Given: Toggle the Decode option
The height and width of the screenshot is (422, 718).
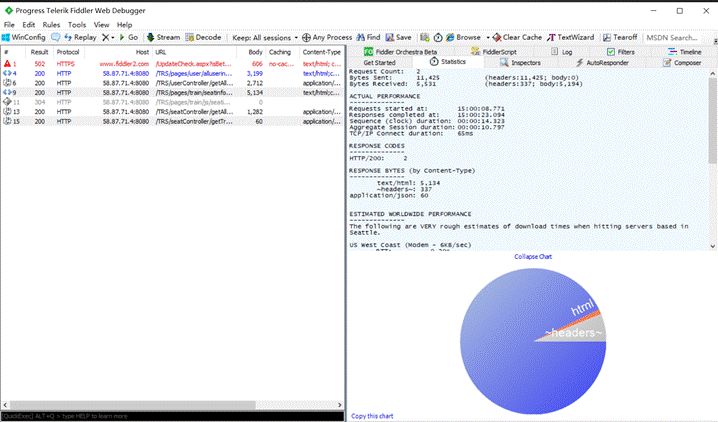Looking at the screenshot, I should pyautogui.click(x=203, y=38).
